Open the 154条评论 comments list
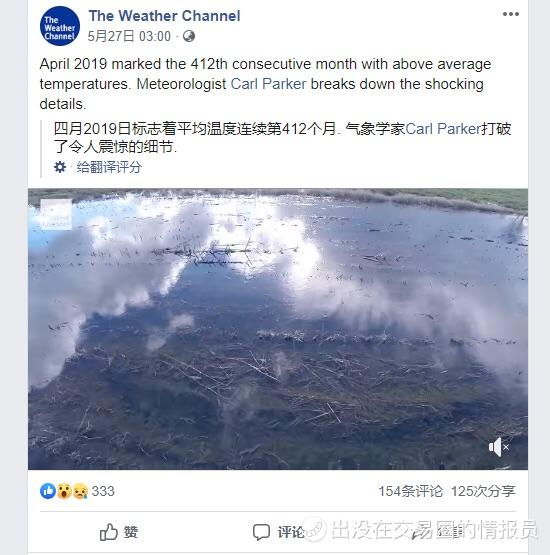550x555 pixels. point(411,491)
